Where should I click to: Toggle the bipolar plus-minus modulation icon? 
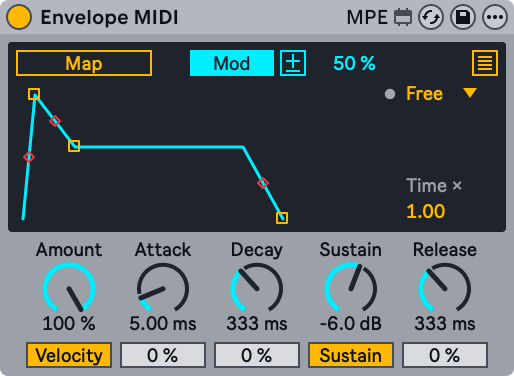(x=293, y=63)
